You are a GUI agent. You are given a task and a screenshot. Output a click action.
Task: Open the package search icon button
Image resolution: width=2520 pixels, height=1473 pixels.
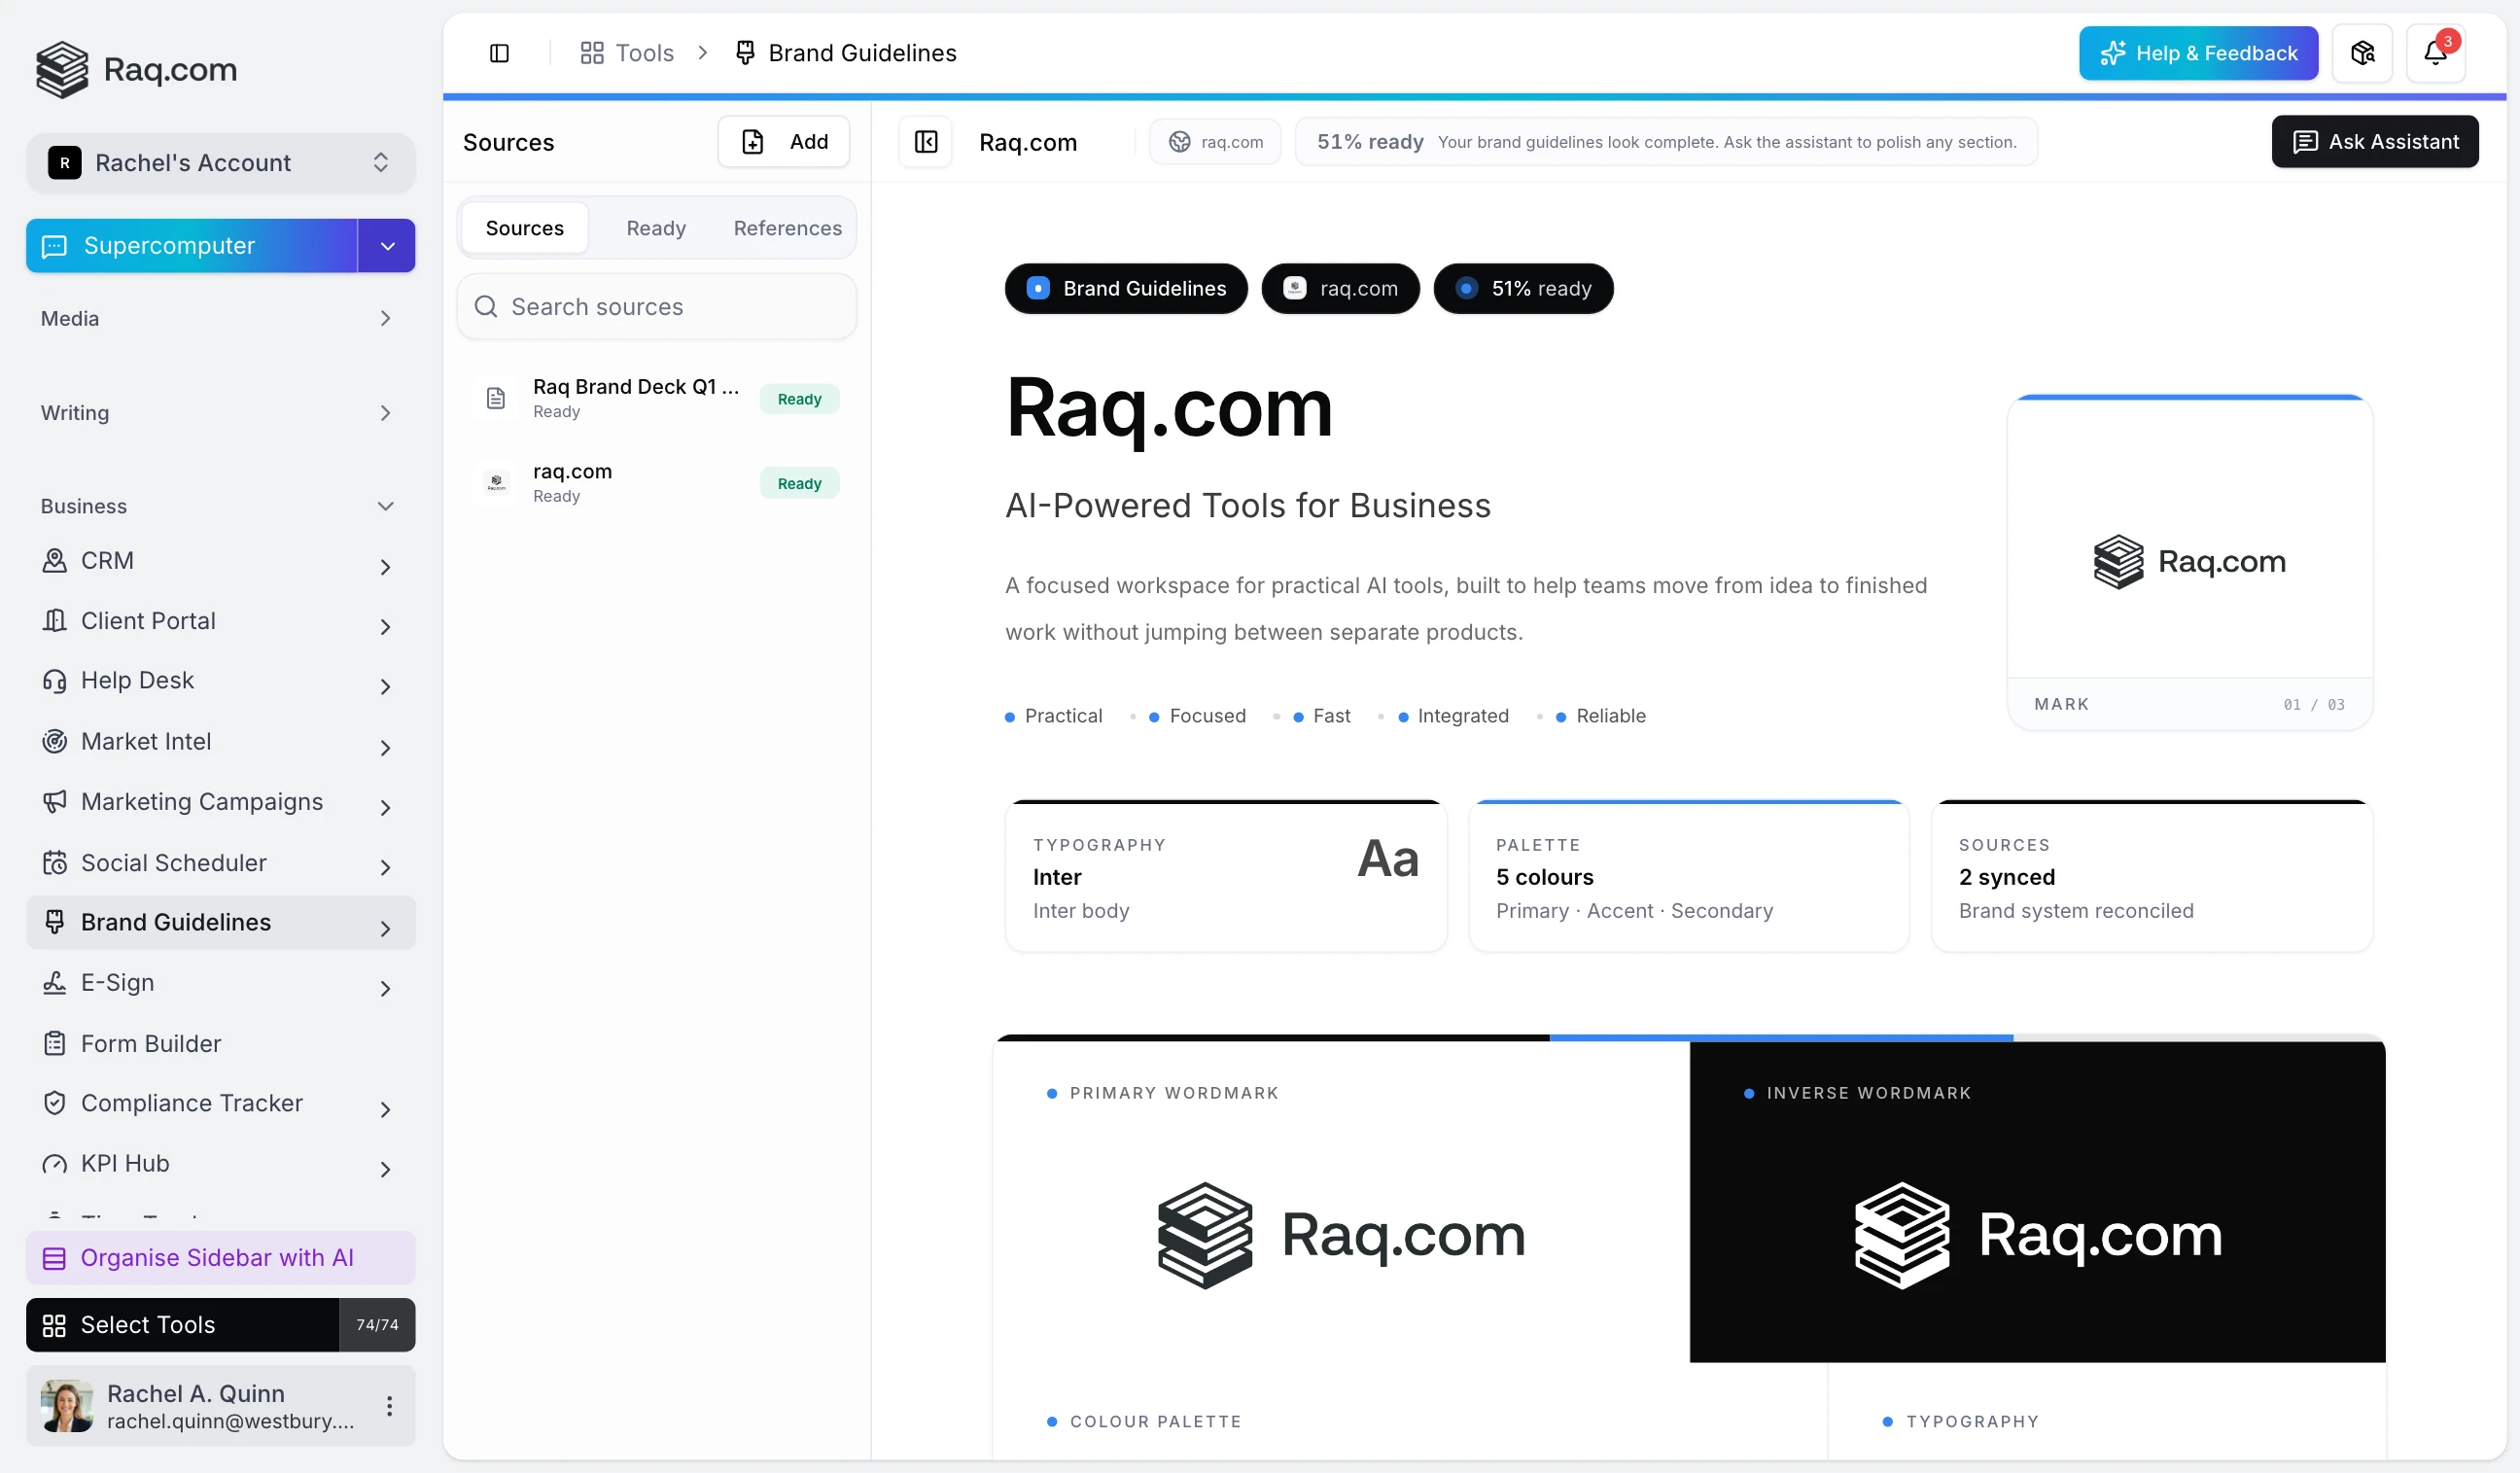(2362, 53)
